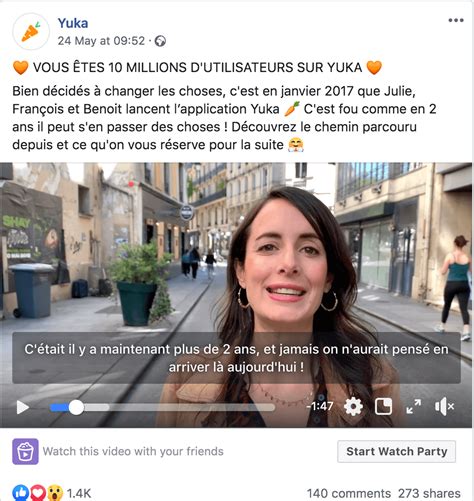Expand video to fullscreen
This screenshot has height=501, width=474.
[x=413, y=407]
